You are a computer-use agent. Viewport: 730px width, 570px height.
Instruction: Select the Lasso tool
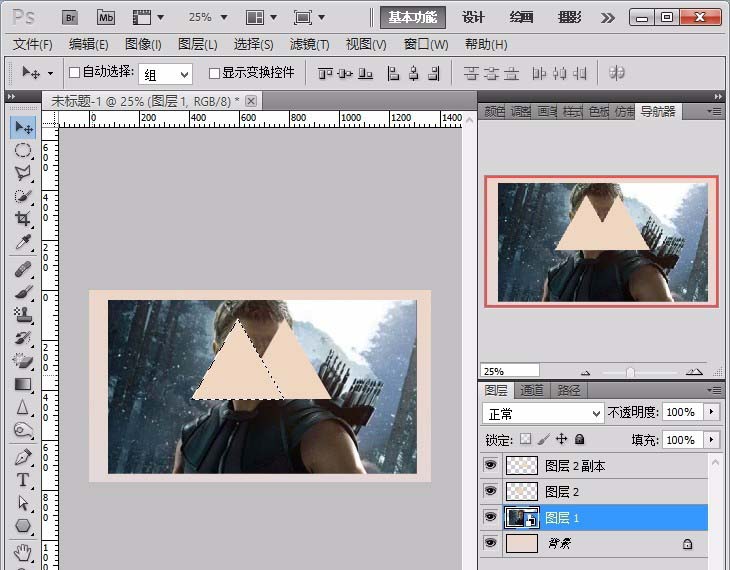(23, 173)
